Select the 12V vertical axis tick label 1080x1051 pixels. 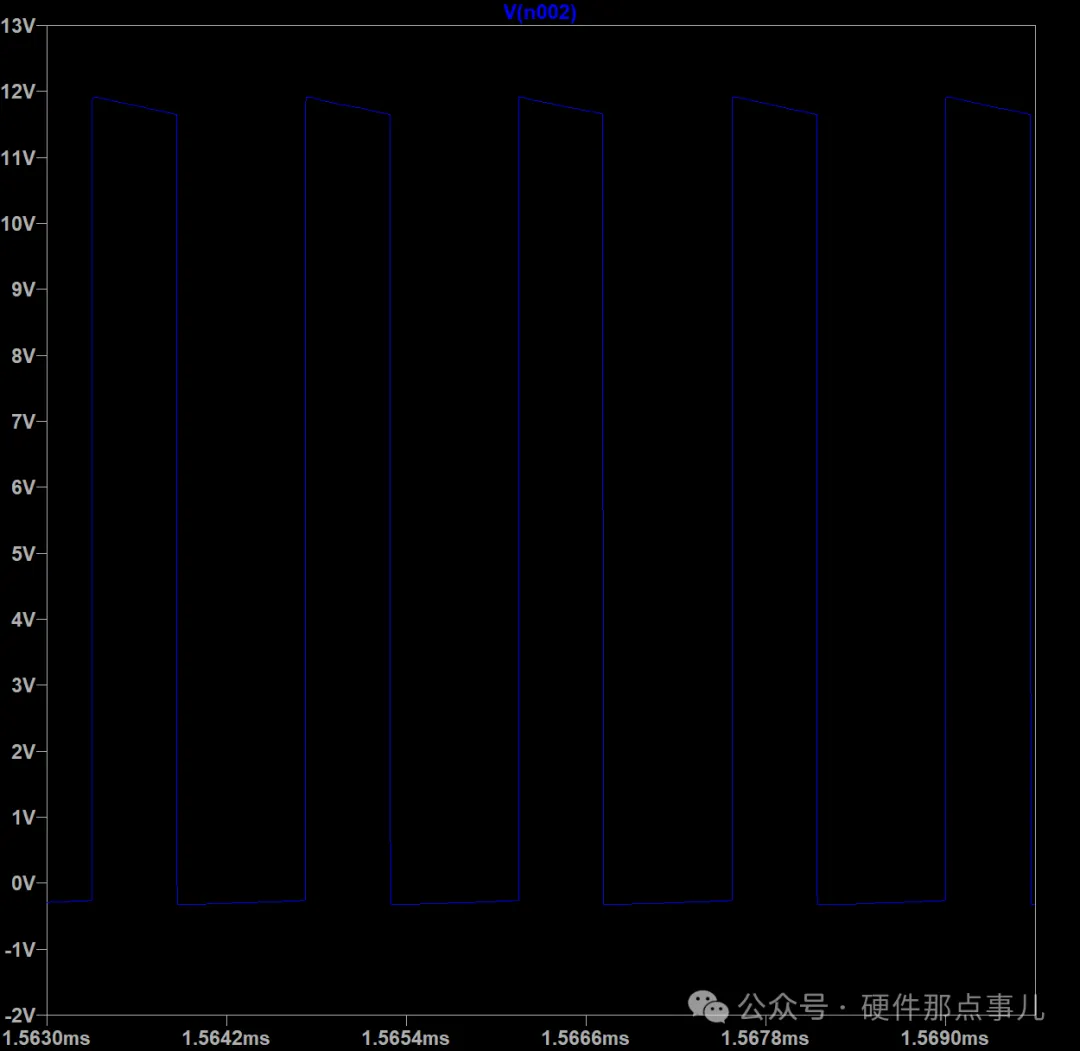[19, 92]
